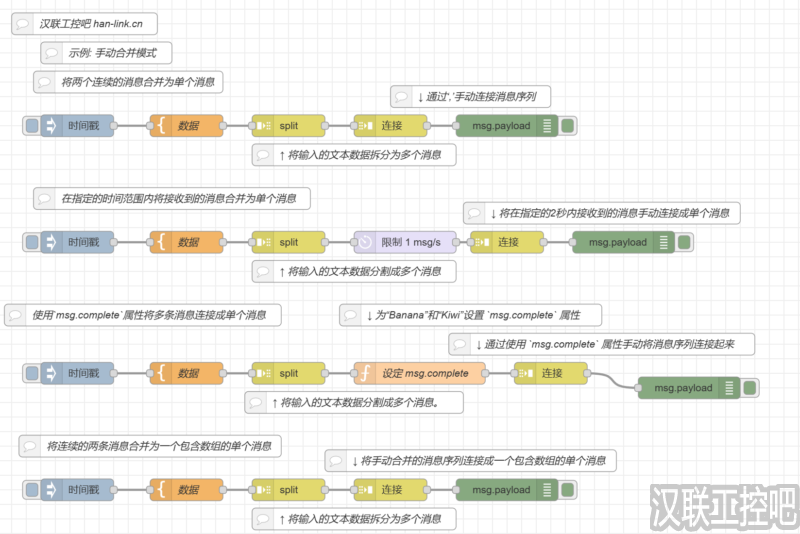Trigger the inject button in the msg.complete flow
This screenshot has width=800, height=534.
pos(32,373)
